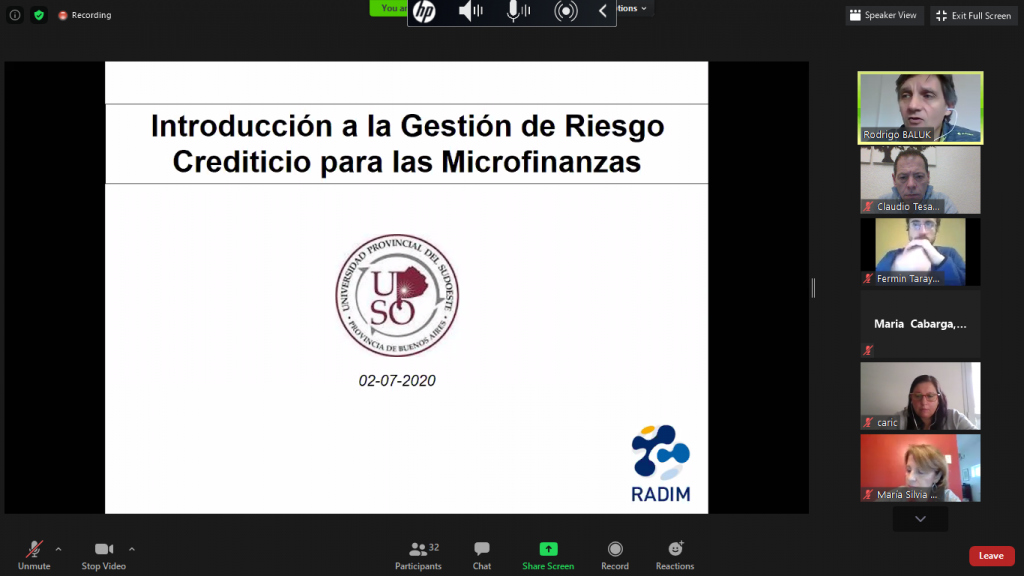Switch to Speaker View

point(884,15)
